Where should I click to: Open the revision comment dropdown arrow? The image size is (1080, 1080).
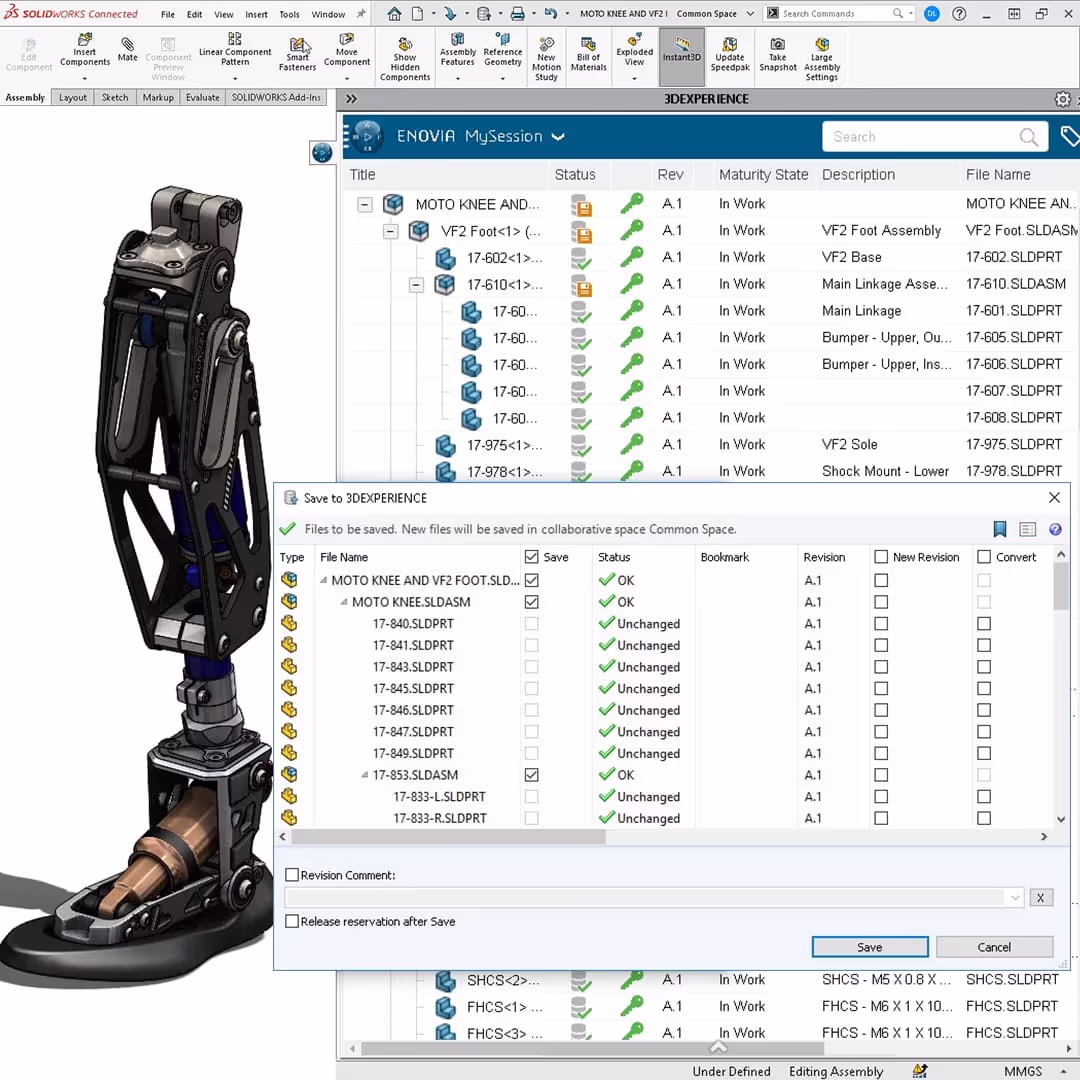click(x=1014, y=897)
